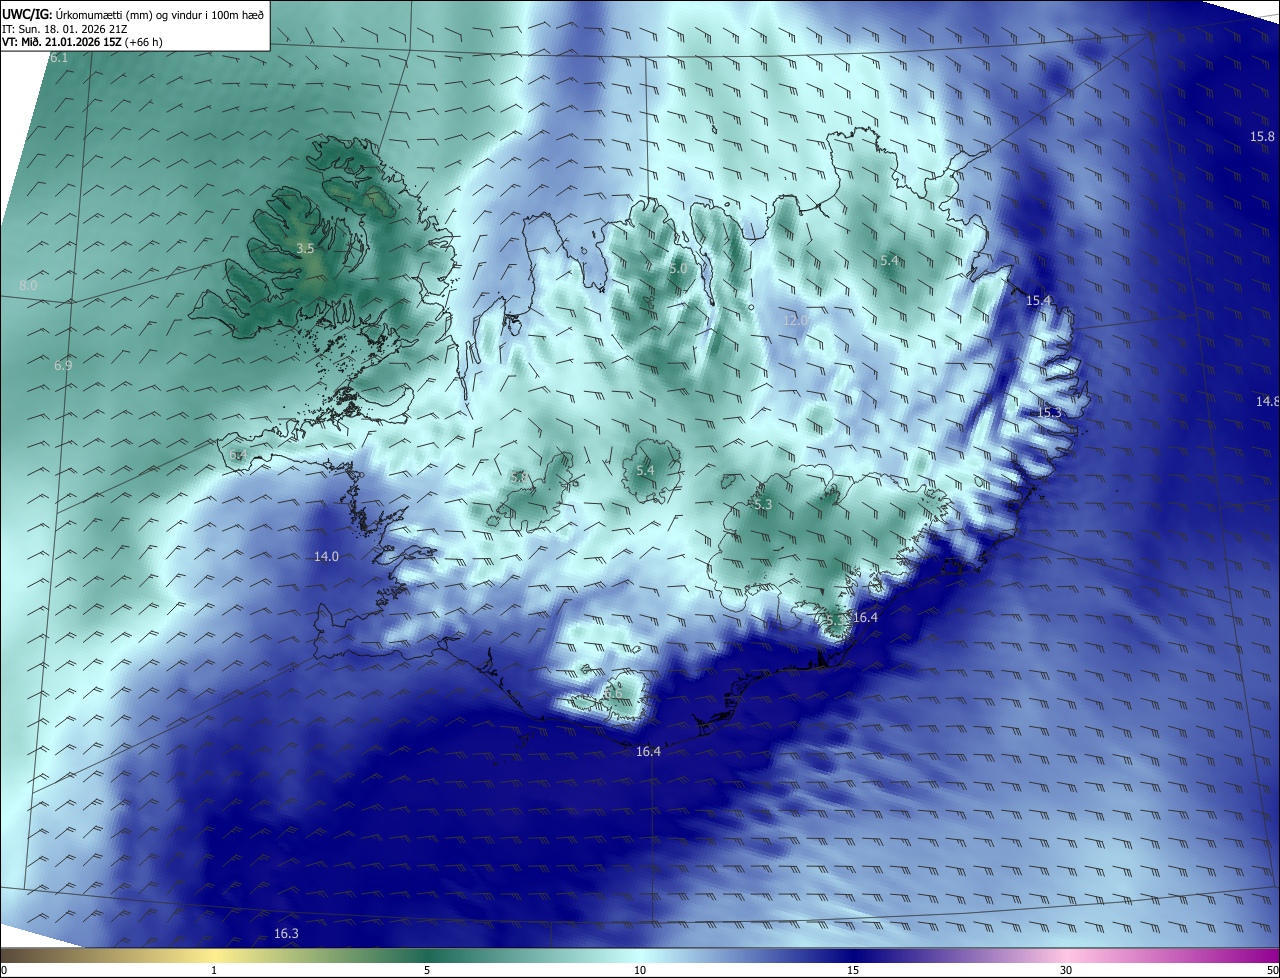Click the 8.0 map value label
1280x978 pixels.
coord(28,286)
